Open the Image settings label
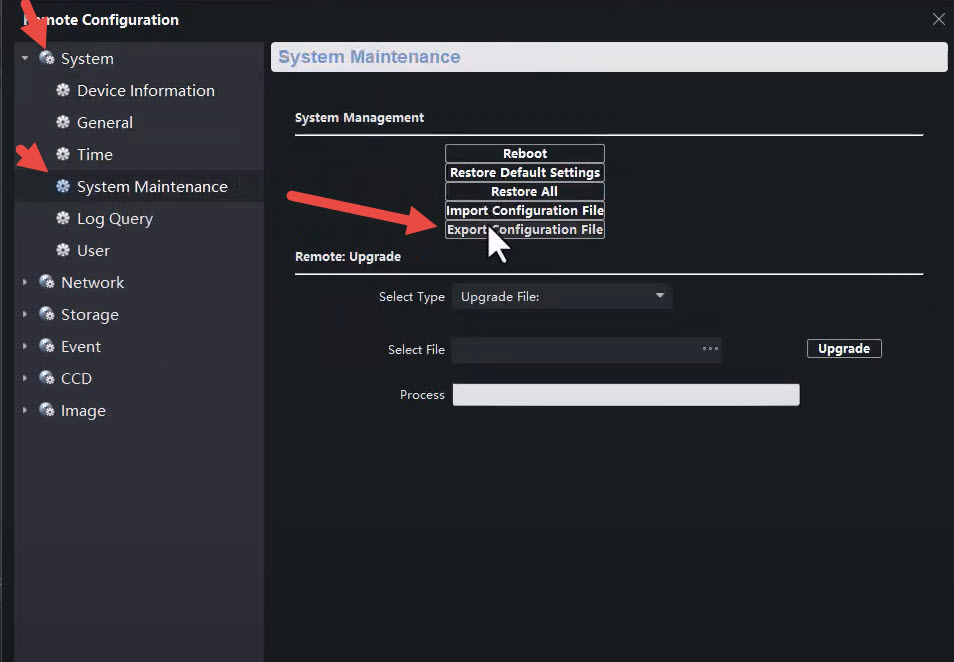This screenshot has height=662, width=954. (x=83, y=411)
